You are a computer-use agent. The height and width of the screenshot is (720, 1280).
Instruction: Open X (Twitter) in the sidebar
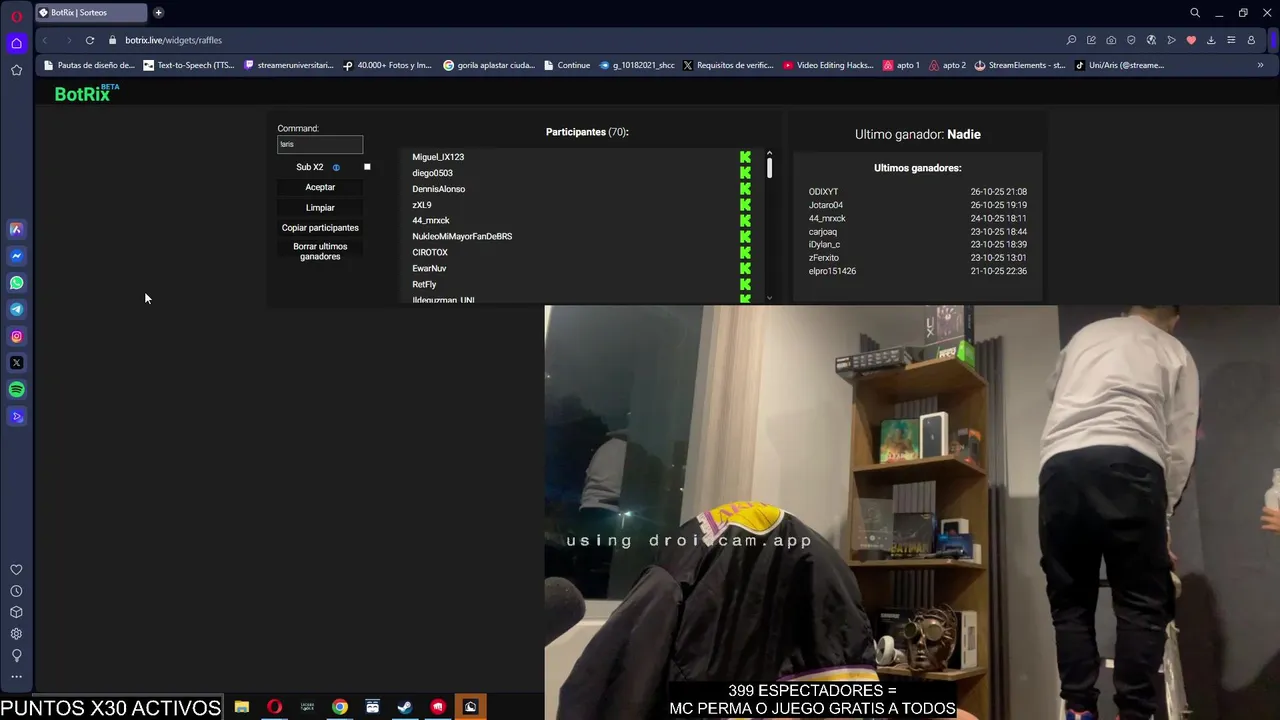tap(16, 363)
